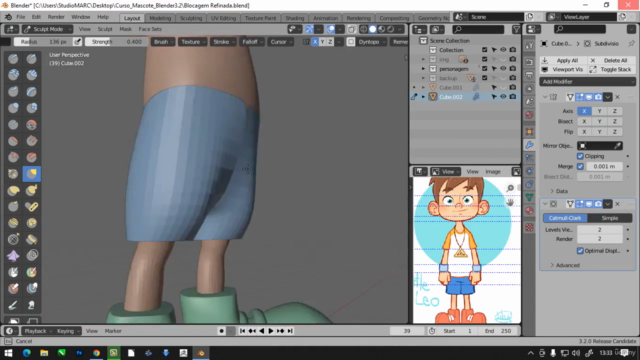640x360 pixels.
Task: Adjust the brush Radius slider
Action: click(43, 42)
